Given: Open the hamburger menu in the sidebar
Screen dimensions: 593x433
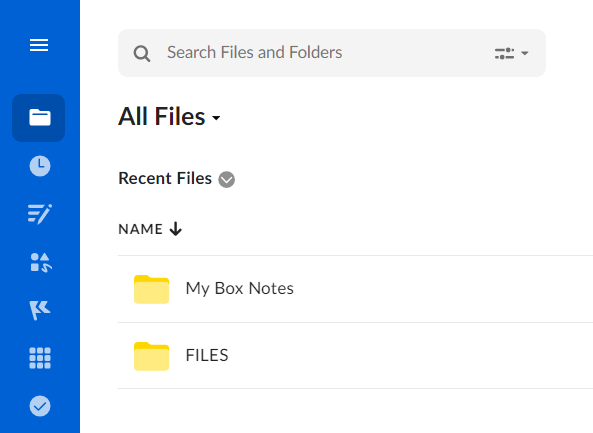Looking at the screenshot, I should 39,45.
